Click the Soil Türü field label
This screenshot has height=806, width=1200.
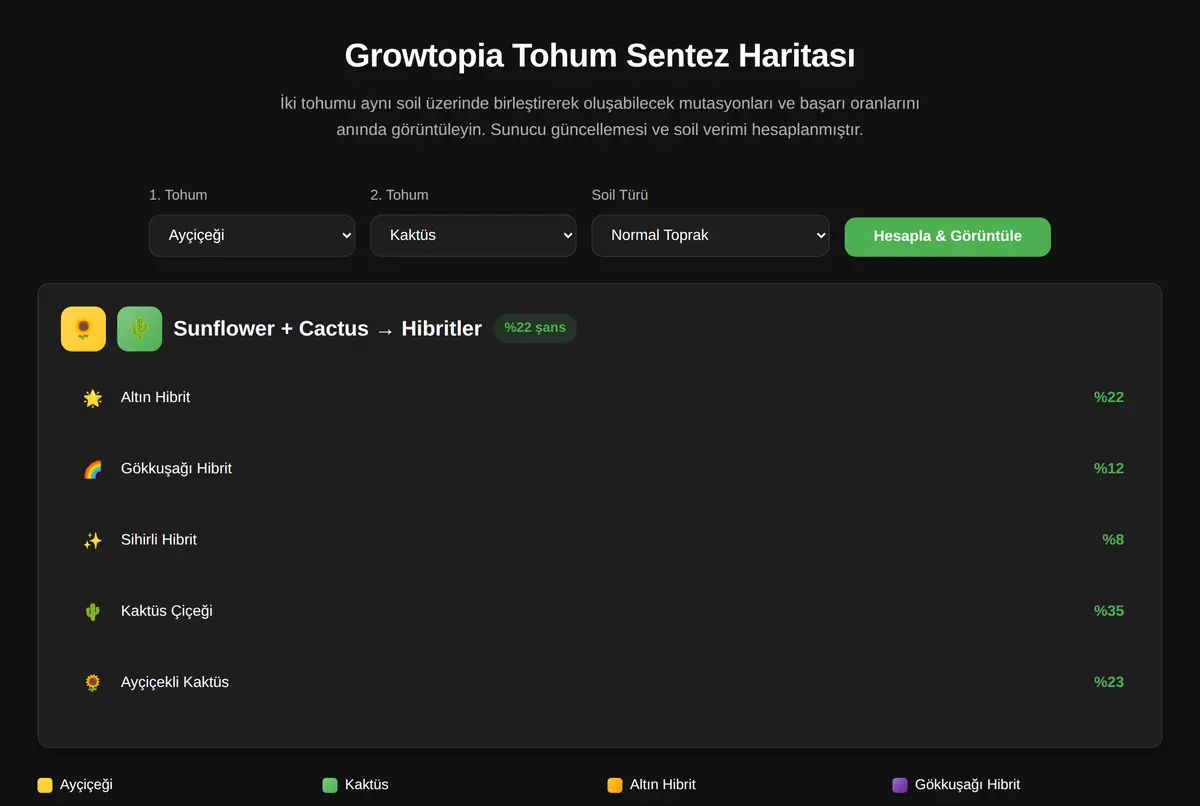[620, 195]
